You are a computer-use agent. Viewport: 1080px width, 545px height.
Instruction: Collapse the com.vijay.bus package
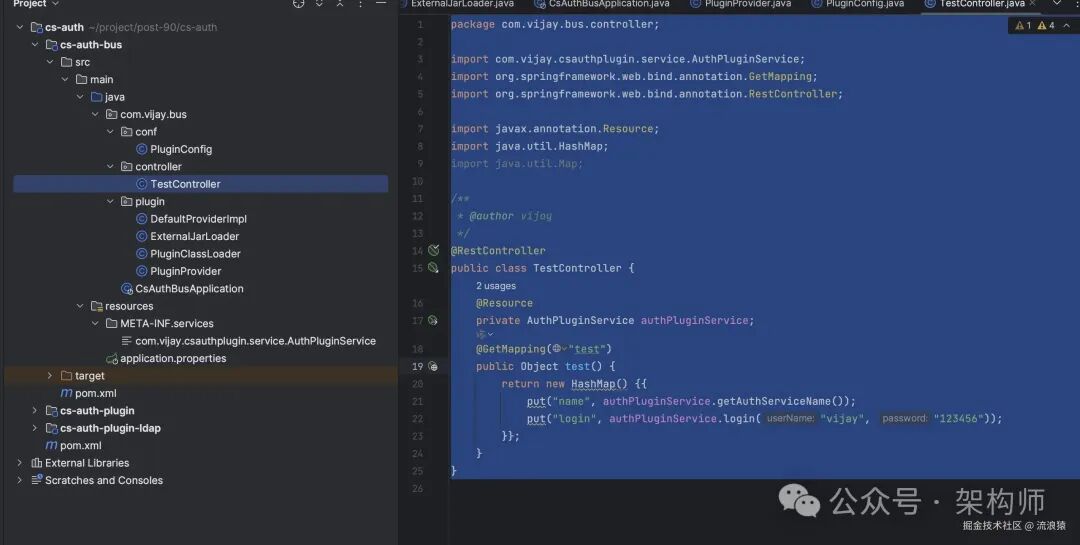95,114
